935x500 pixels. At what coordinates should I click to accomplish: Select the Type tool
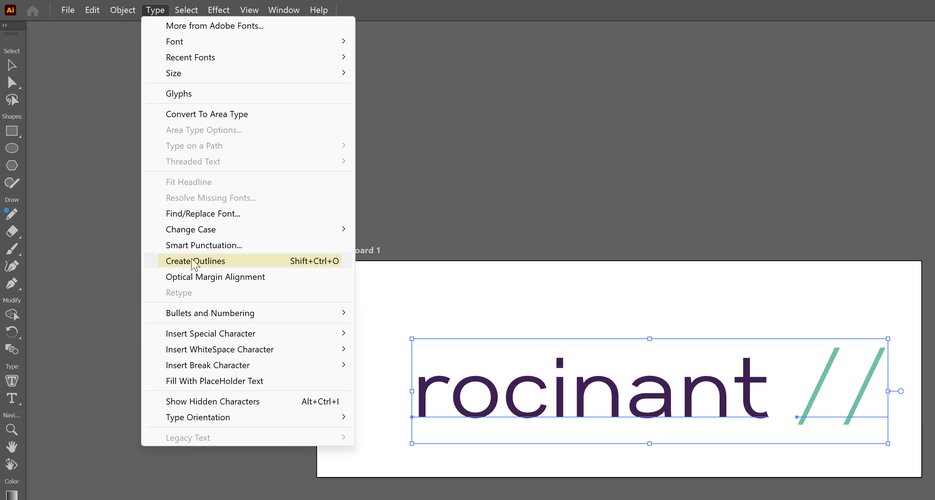tap(11, 398)
